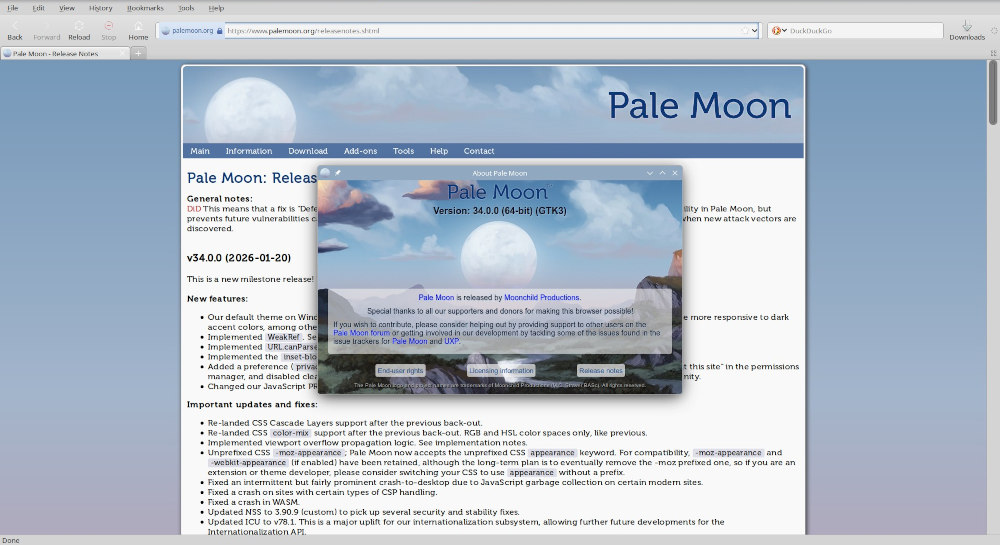
Task: Click the 'Done' status bar text
Action: coord(11,540)
